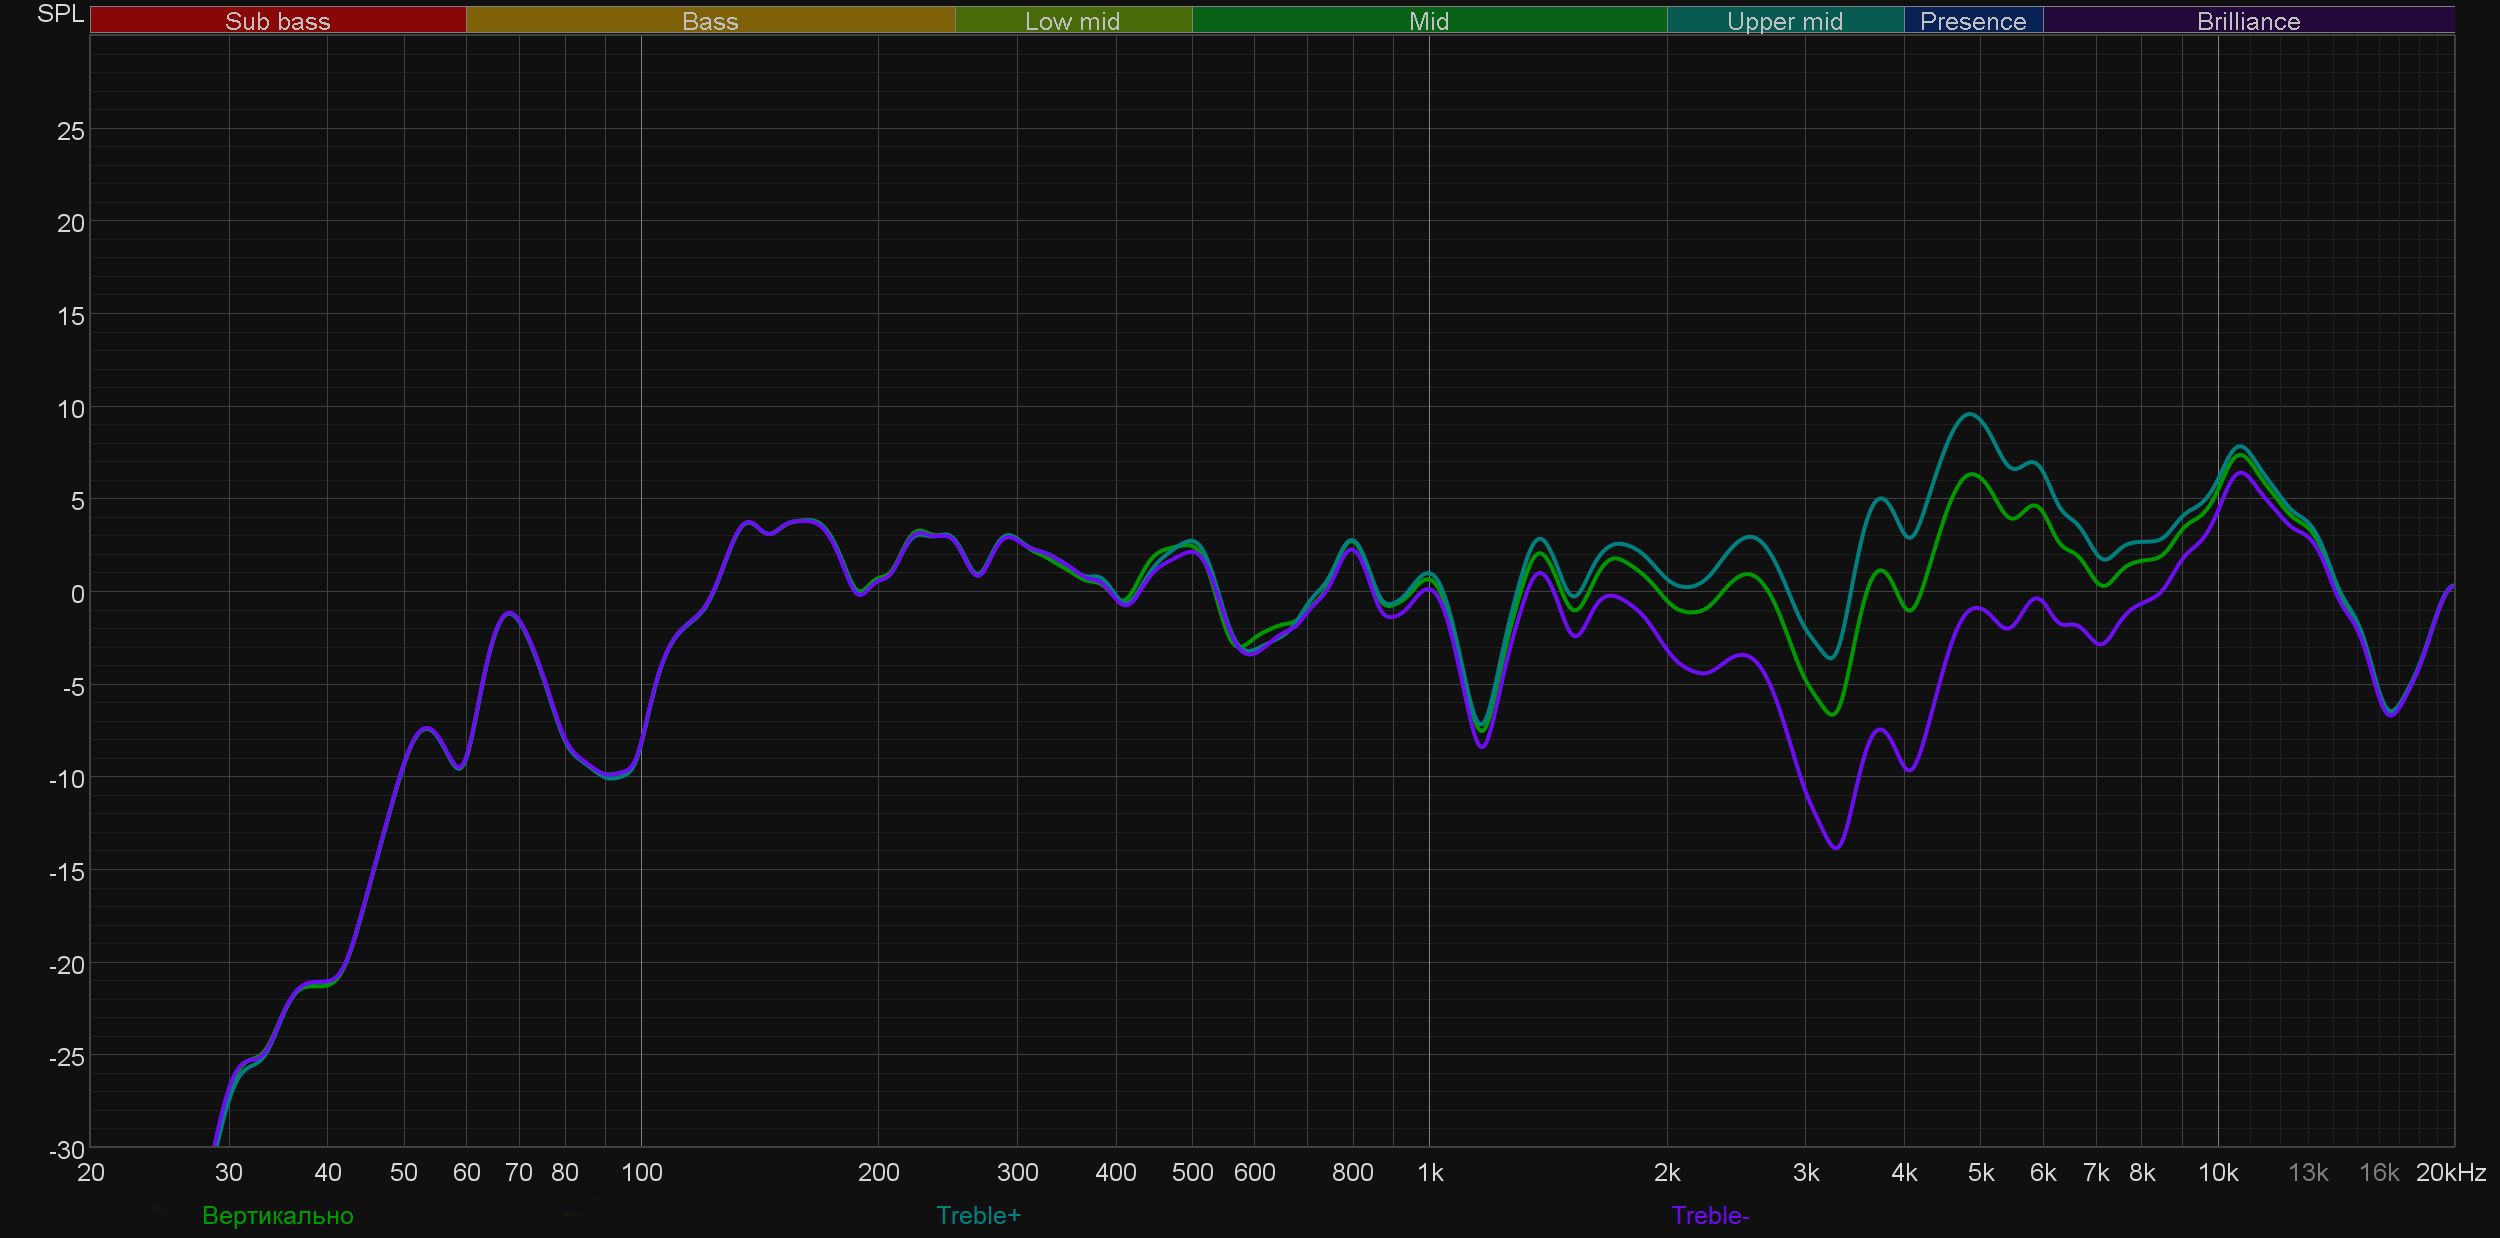Click the 1k frequency axis label
Screen dimensions: 2500x1238
click(x=1430, y=1172)
